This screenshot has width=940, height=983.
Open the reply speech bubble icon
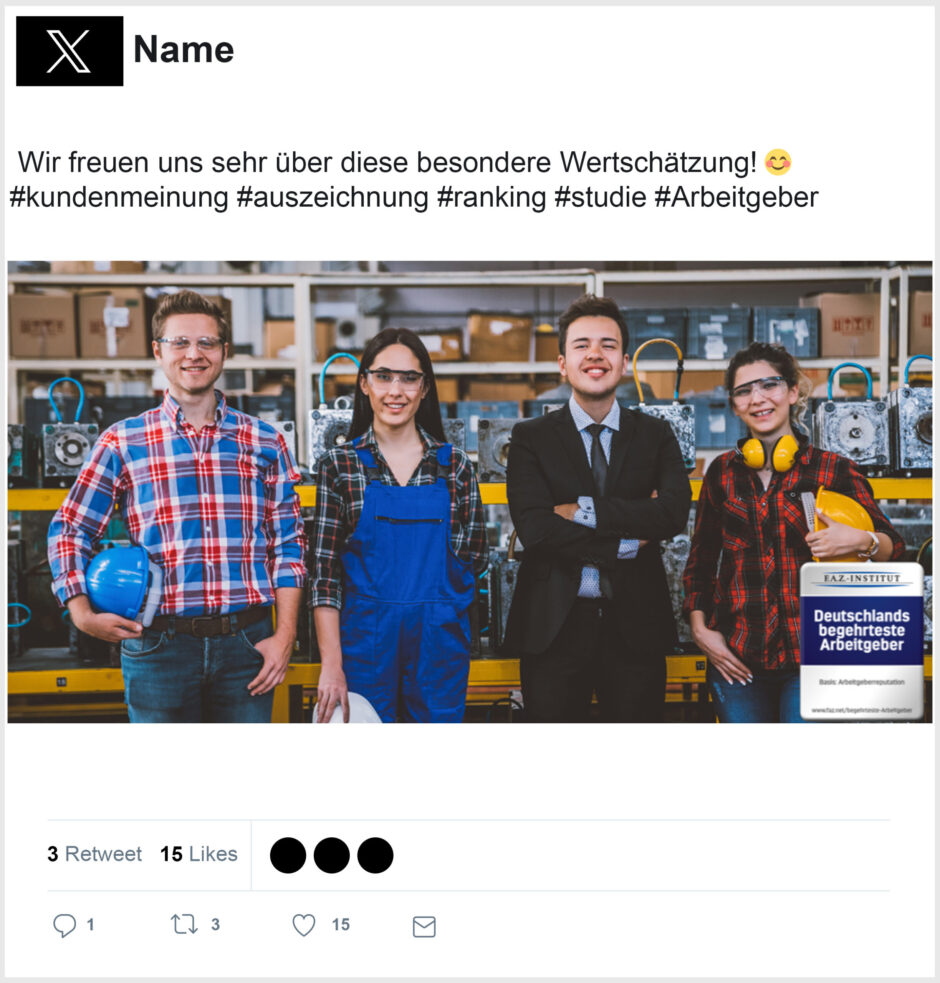click(64, 925)
